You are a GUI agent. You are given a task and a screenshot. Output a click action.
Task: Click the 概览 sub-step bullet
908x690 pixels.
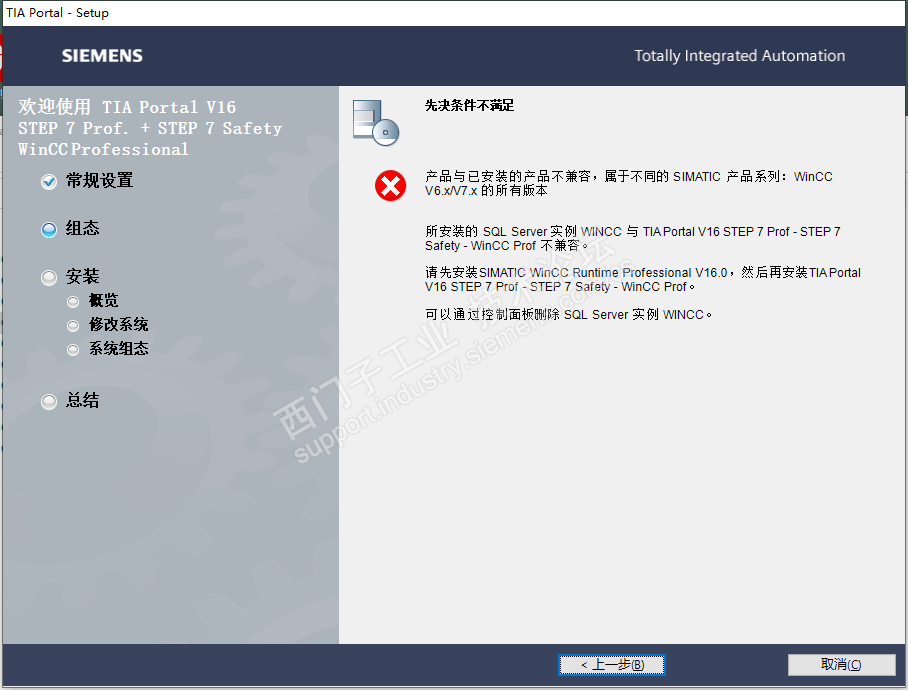tap(73, 302)
